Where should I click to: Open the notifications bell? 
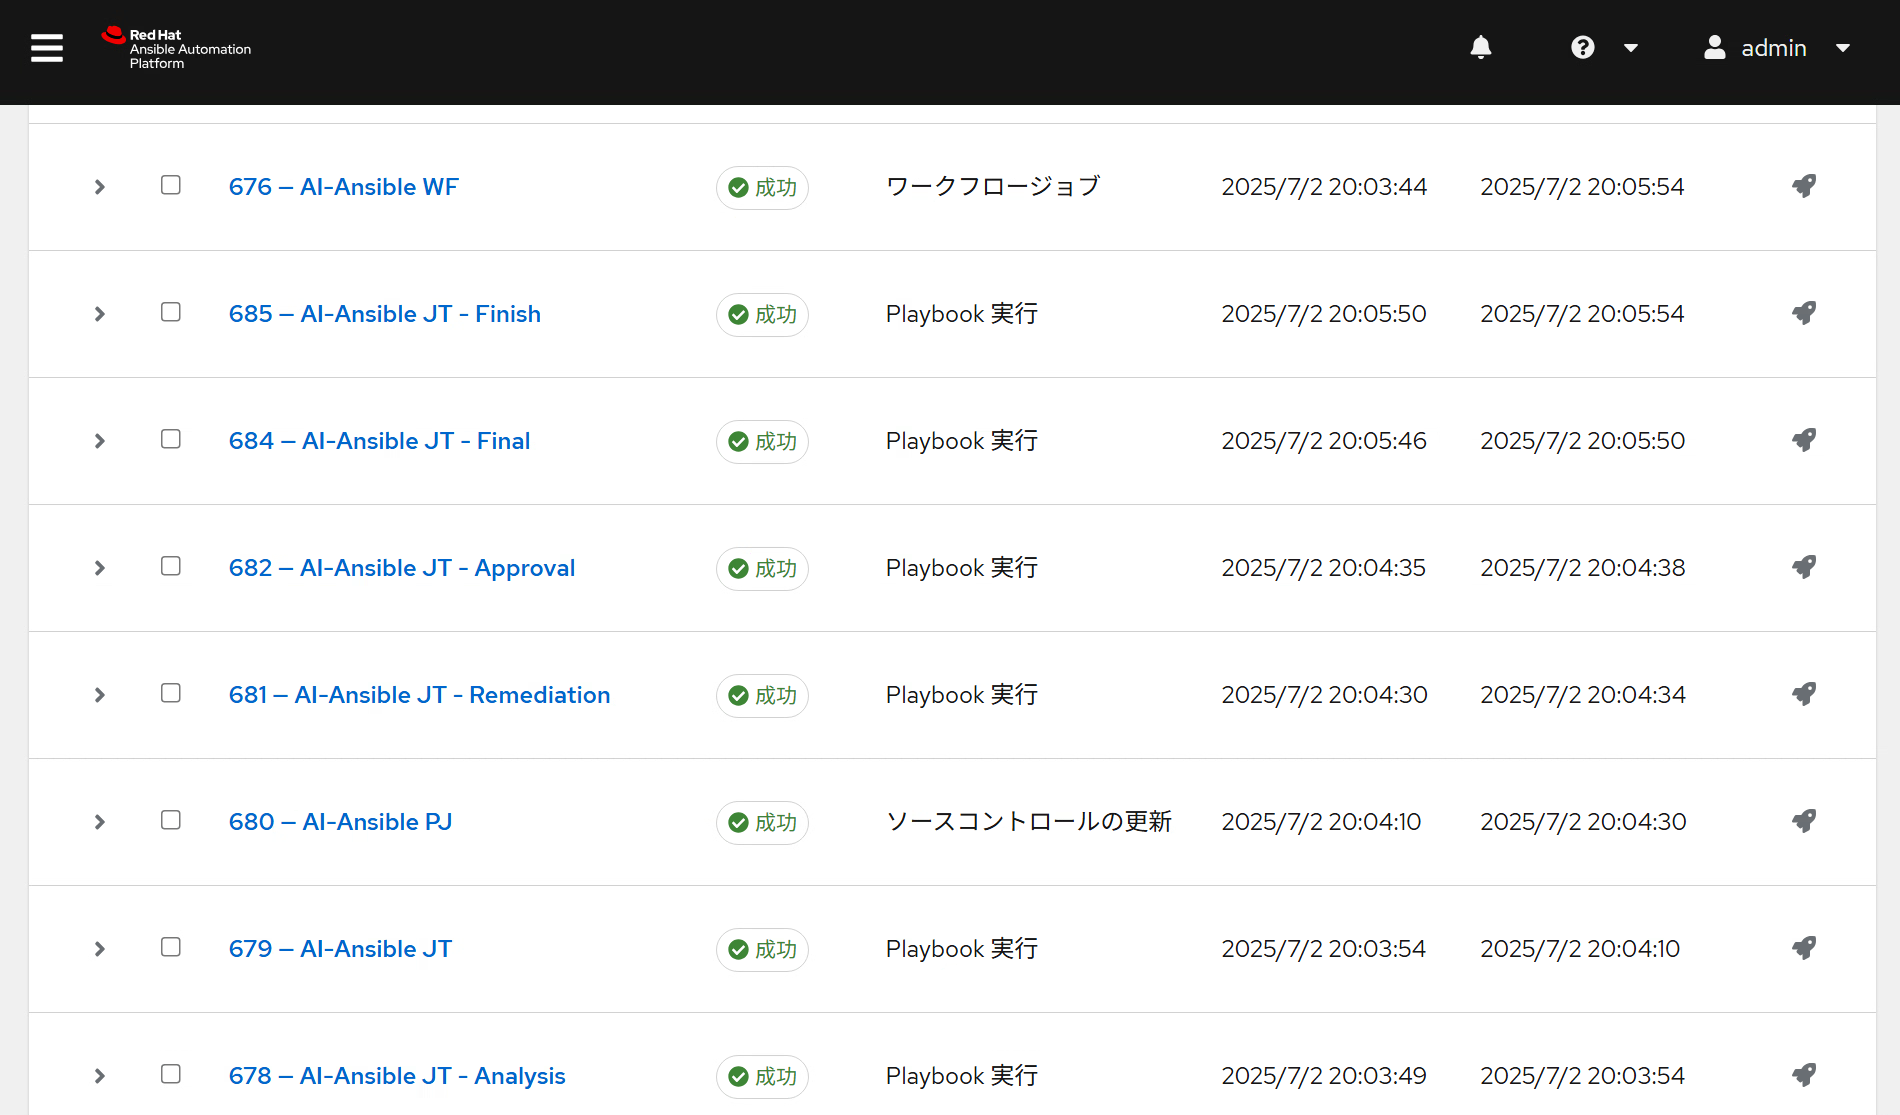tap(1481, 47)
